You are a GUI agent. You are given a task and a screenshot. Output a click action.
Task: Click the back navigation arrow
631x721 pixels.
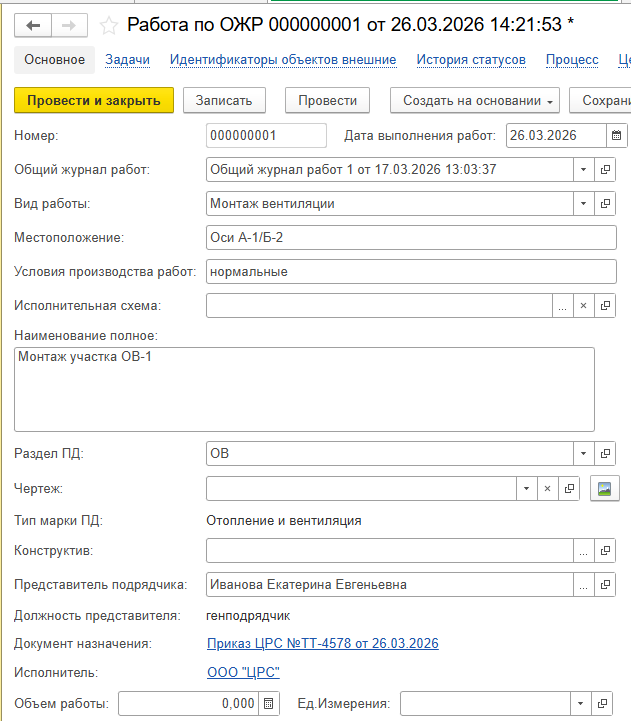34,25
